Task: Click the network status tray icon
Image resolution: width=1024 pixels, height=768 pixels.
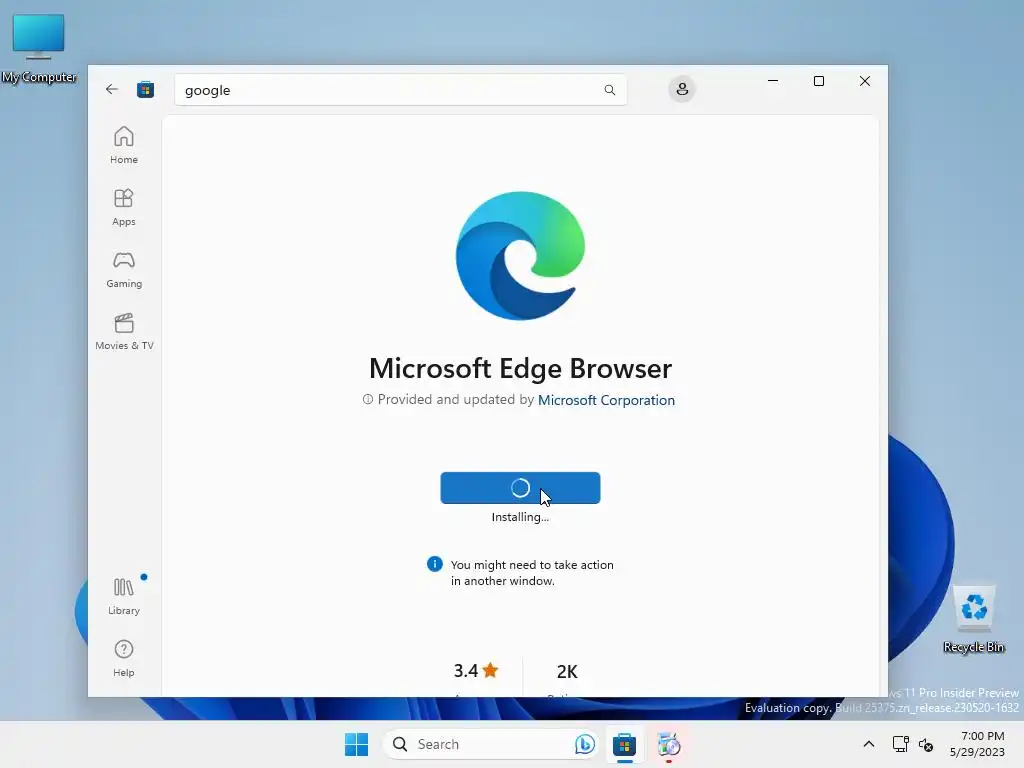Action: (x=901, y=744)
